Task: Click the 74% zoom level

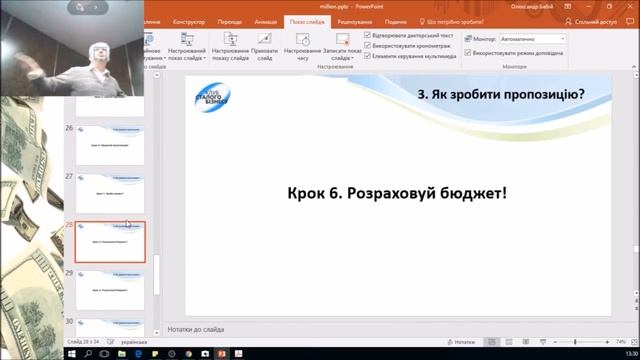Action: point(621,342)
